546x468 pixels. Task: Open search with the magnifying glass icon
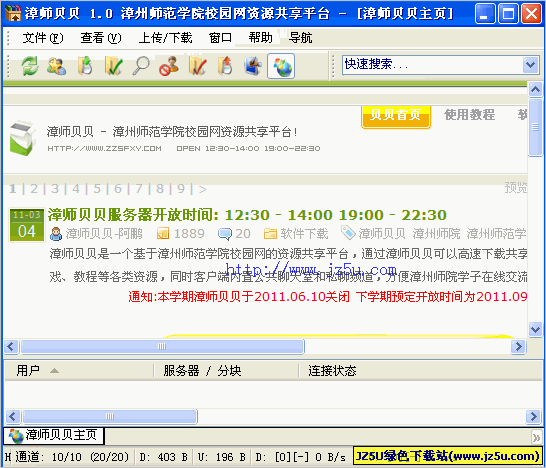tap(141, 66)
